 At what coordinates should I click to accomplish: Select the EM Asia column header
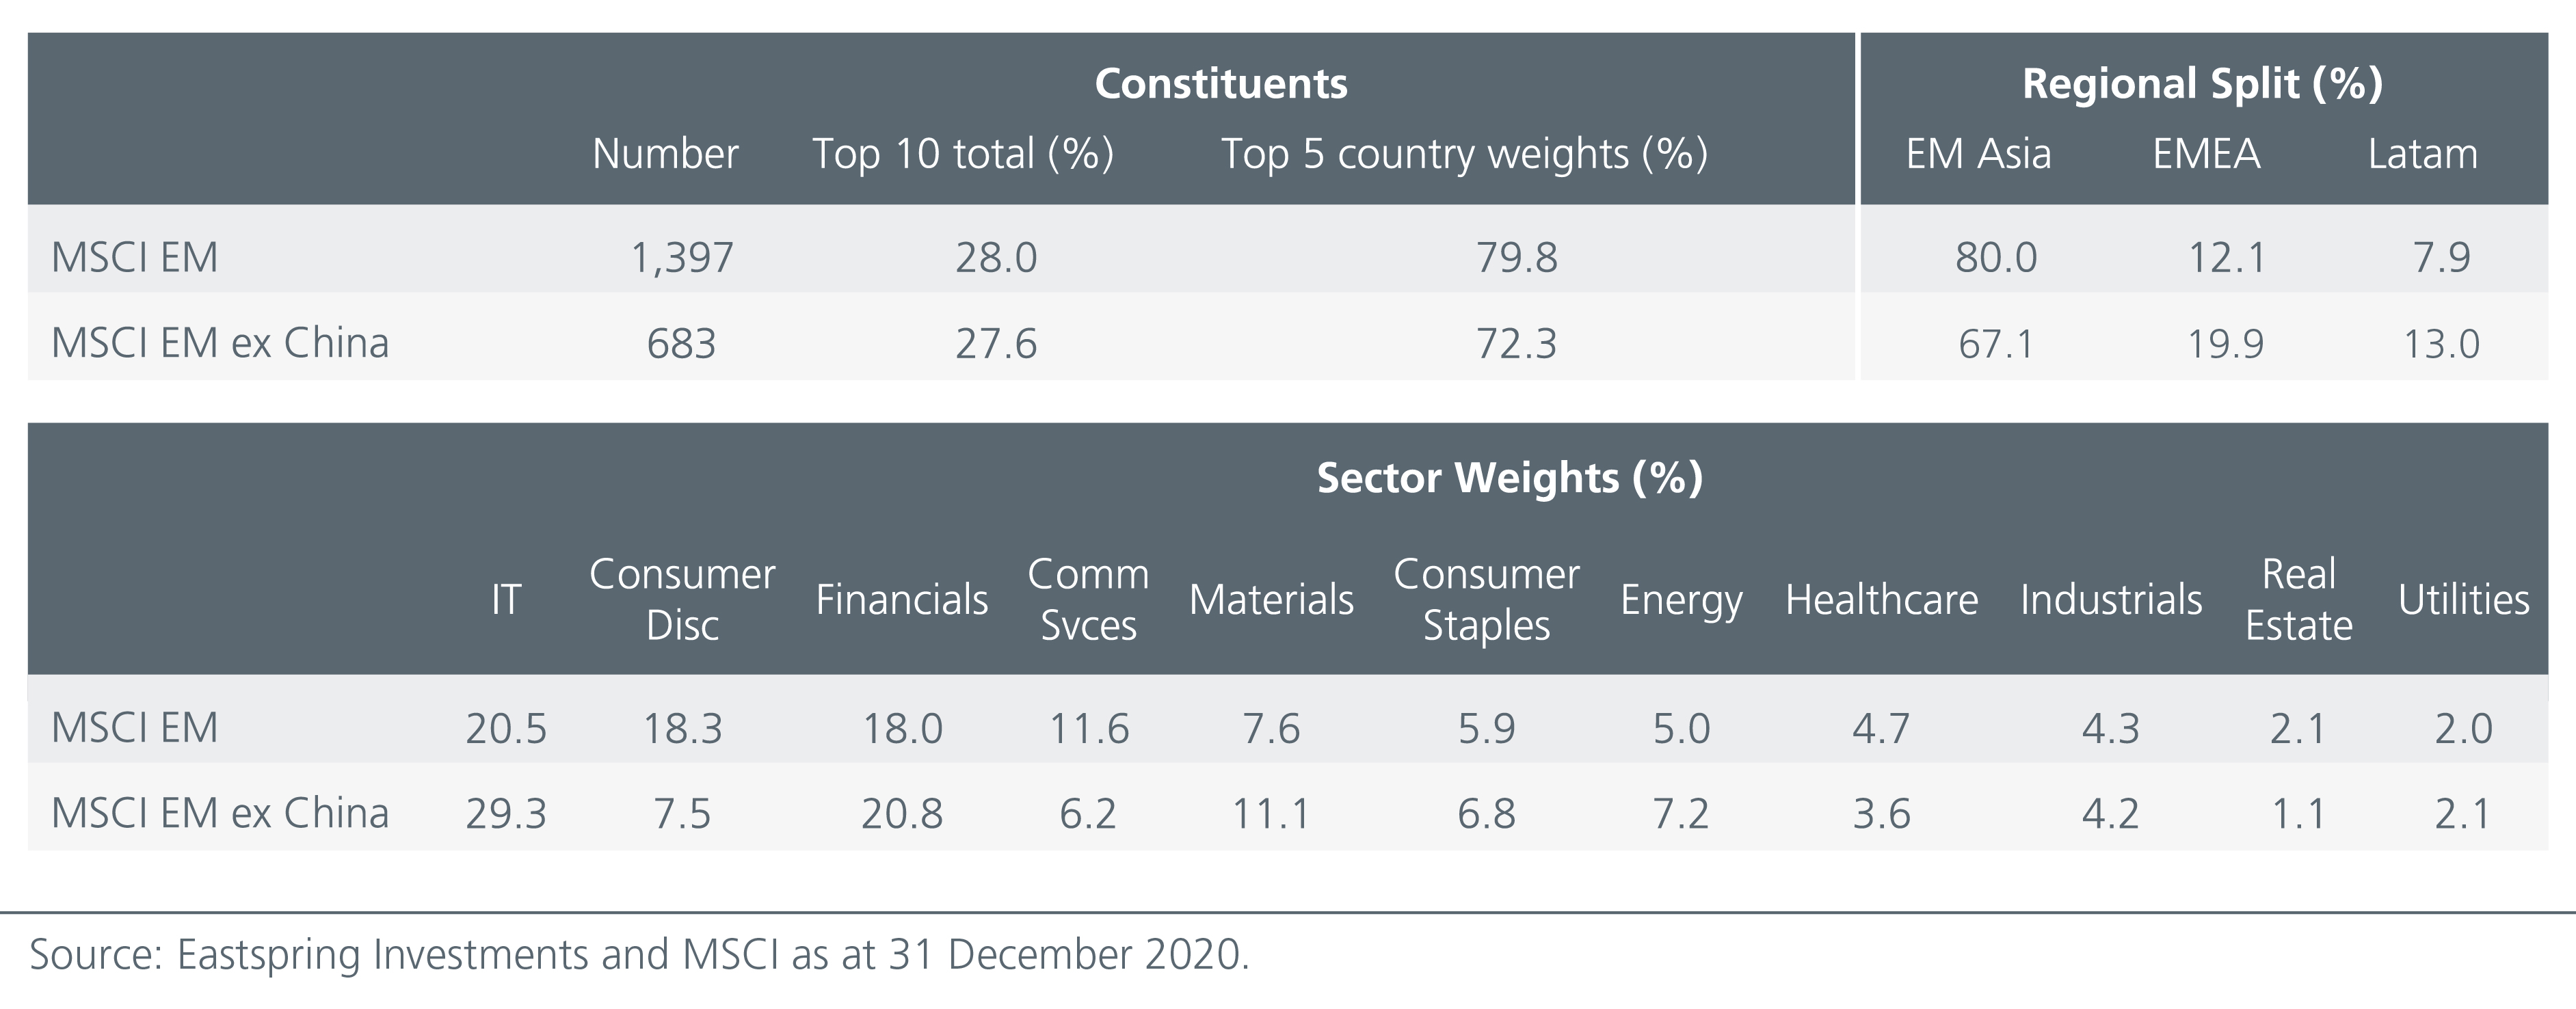[1977, 154]
